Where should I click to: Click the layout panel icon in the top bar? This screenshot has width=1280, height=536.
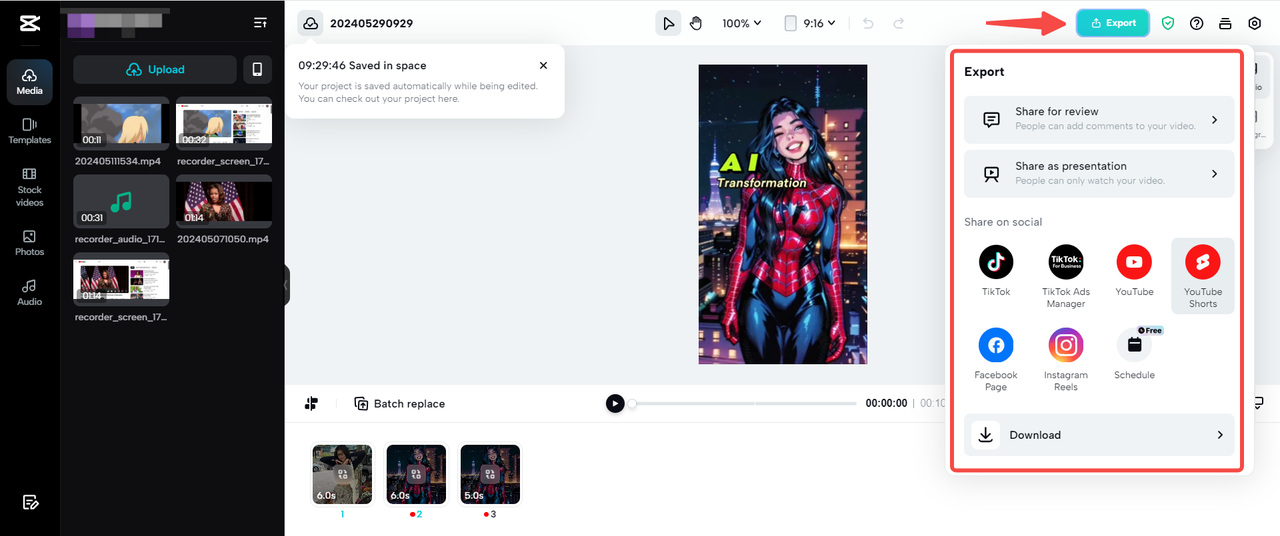(1226, 23)
